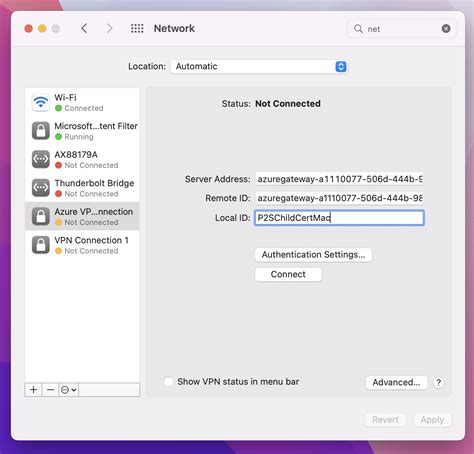Add a new network service with plus
This screenshot has width=474, height=454.
[x=33, y=390]
